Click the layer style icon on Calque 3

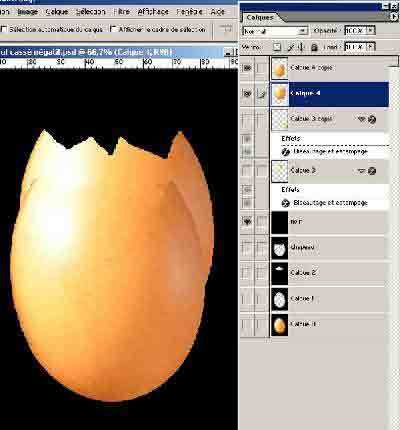[x=372, y=171]
